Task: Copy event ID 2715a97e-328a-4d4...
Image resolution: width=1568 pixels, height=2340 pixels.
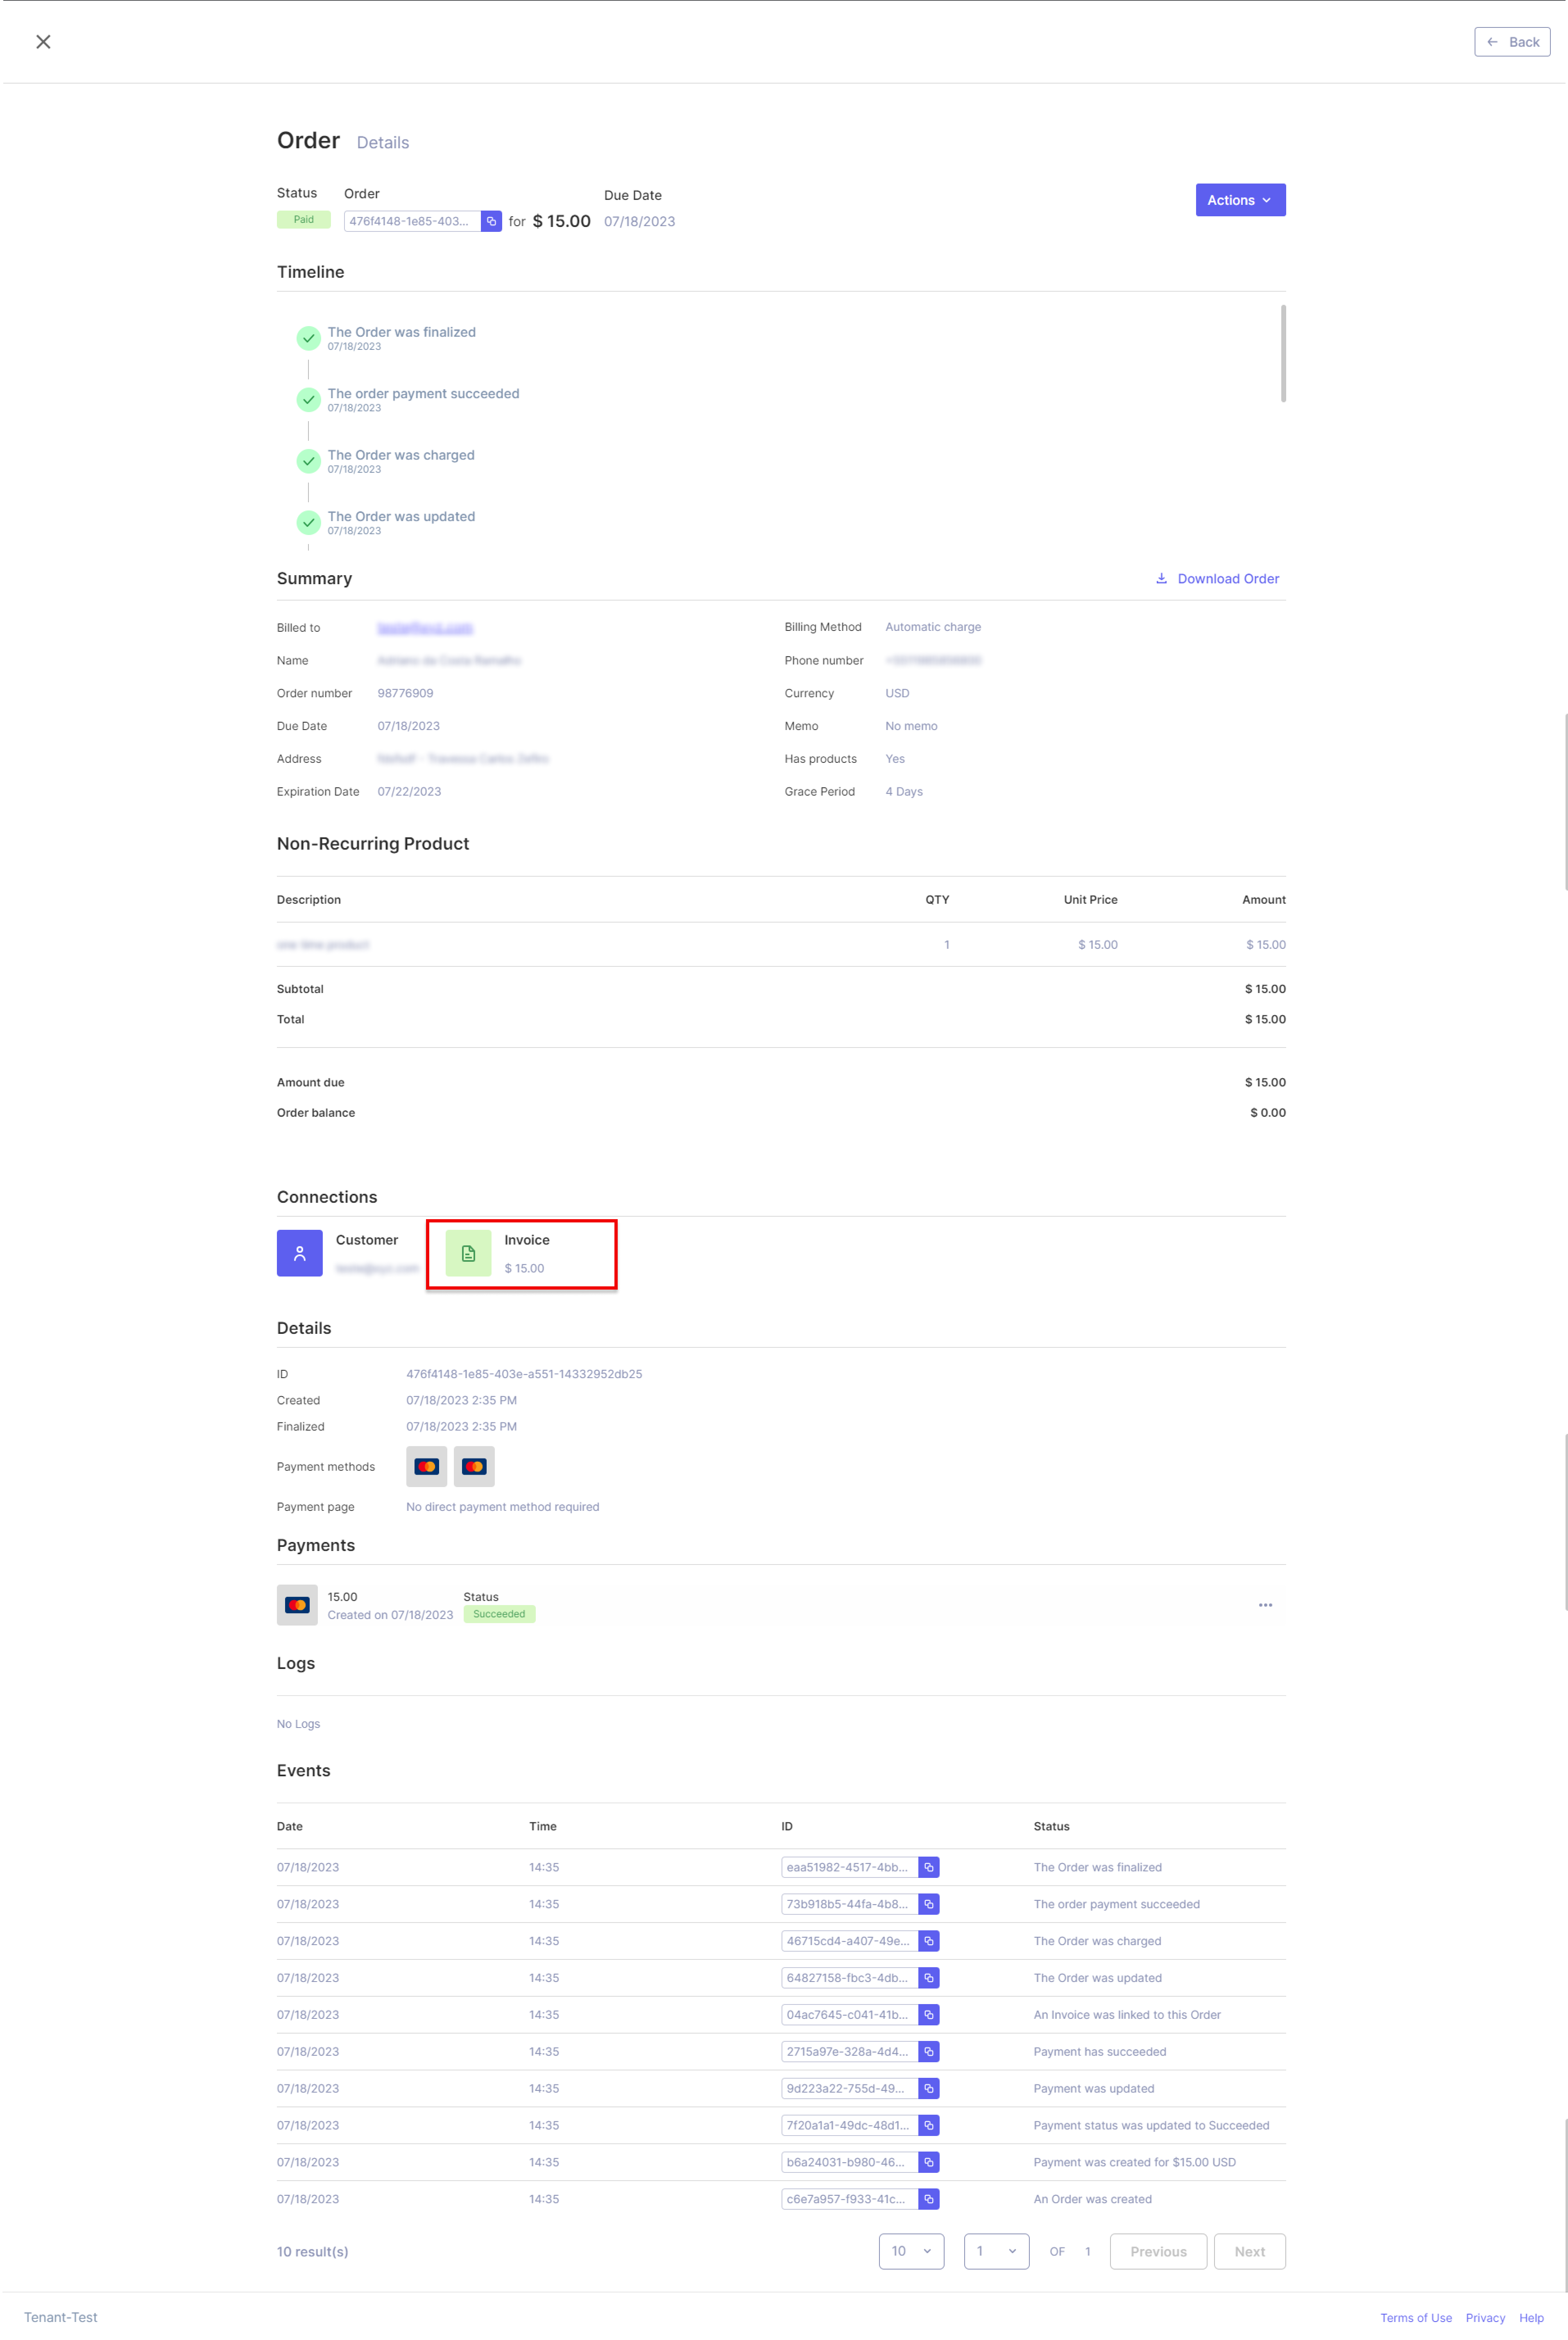Action: point(929,2051)
